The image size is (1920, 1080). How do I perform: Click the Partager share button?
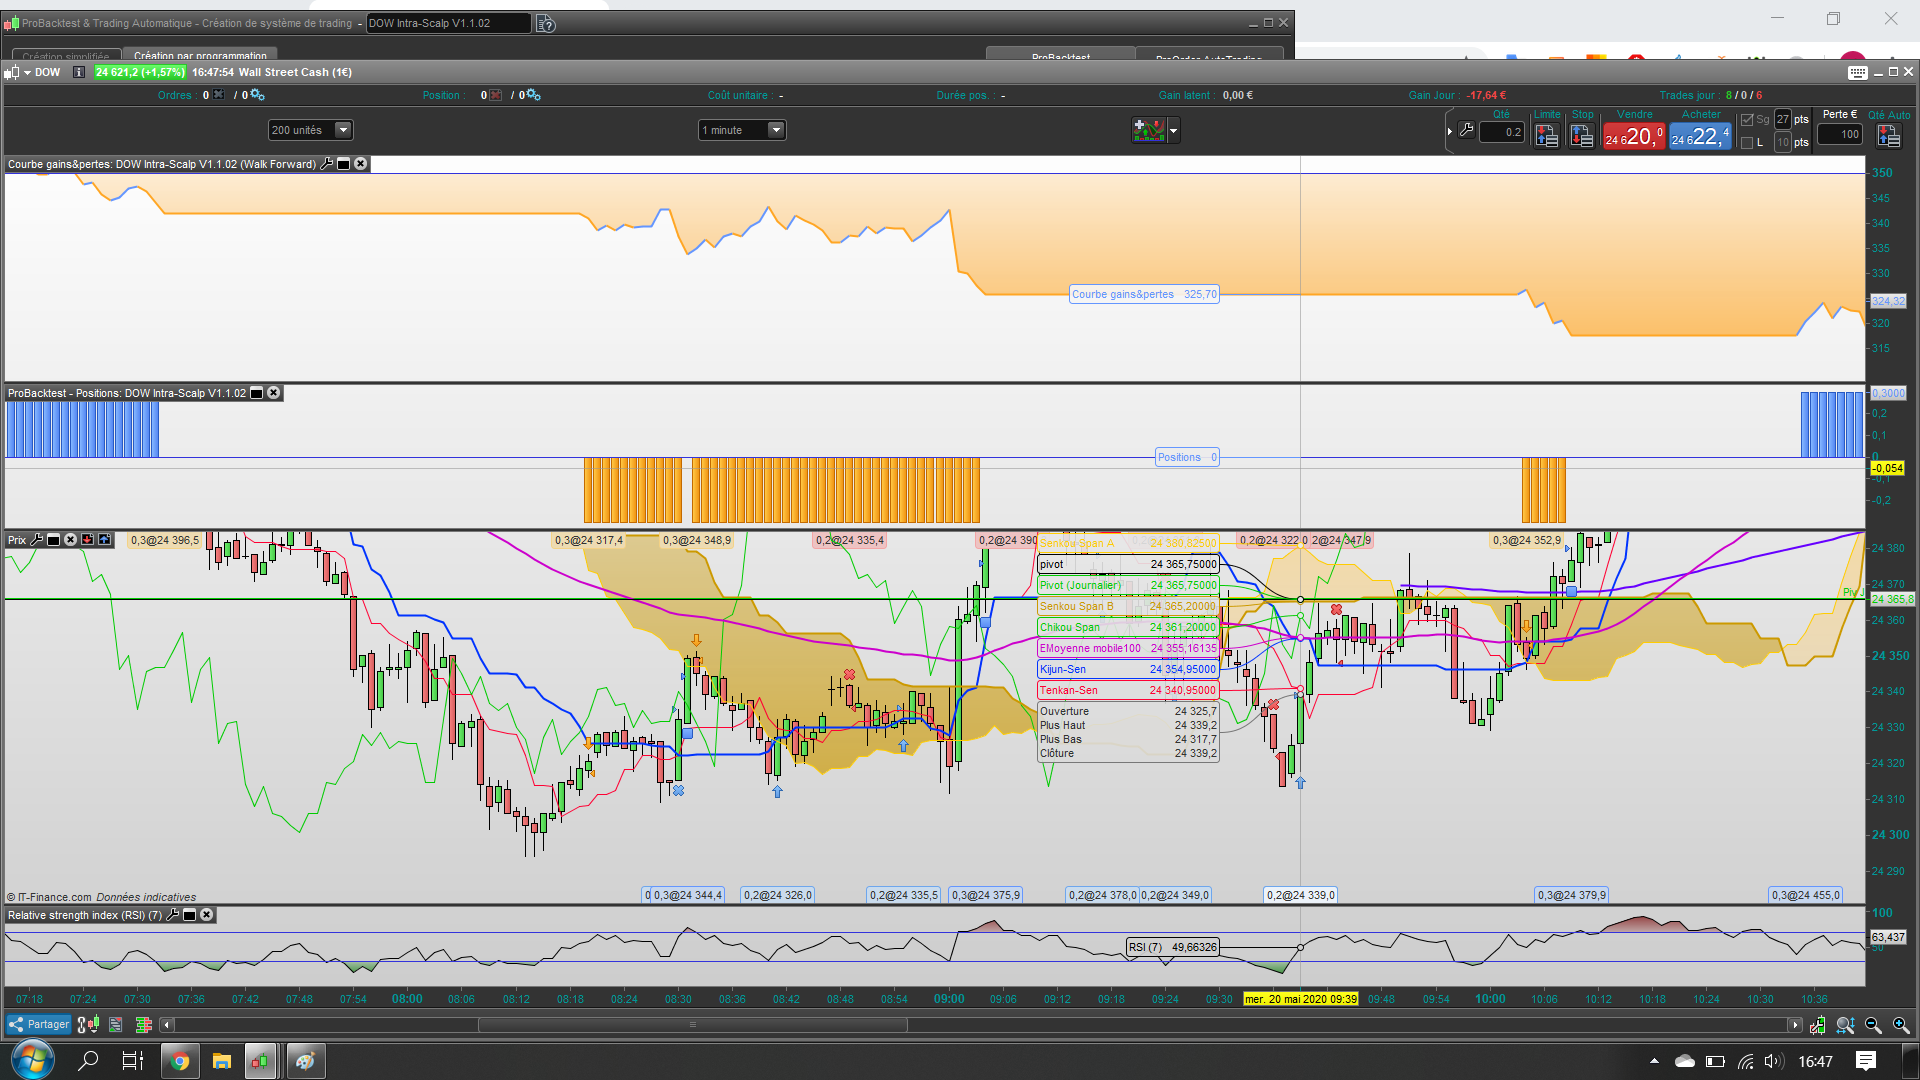39,1024
